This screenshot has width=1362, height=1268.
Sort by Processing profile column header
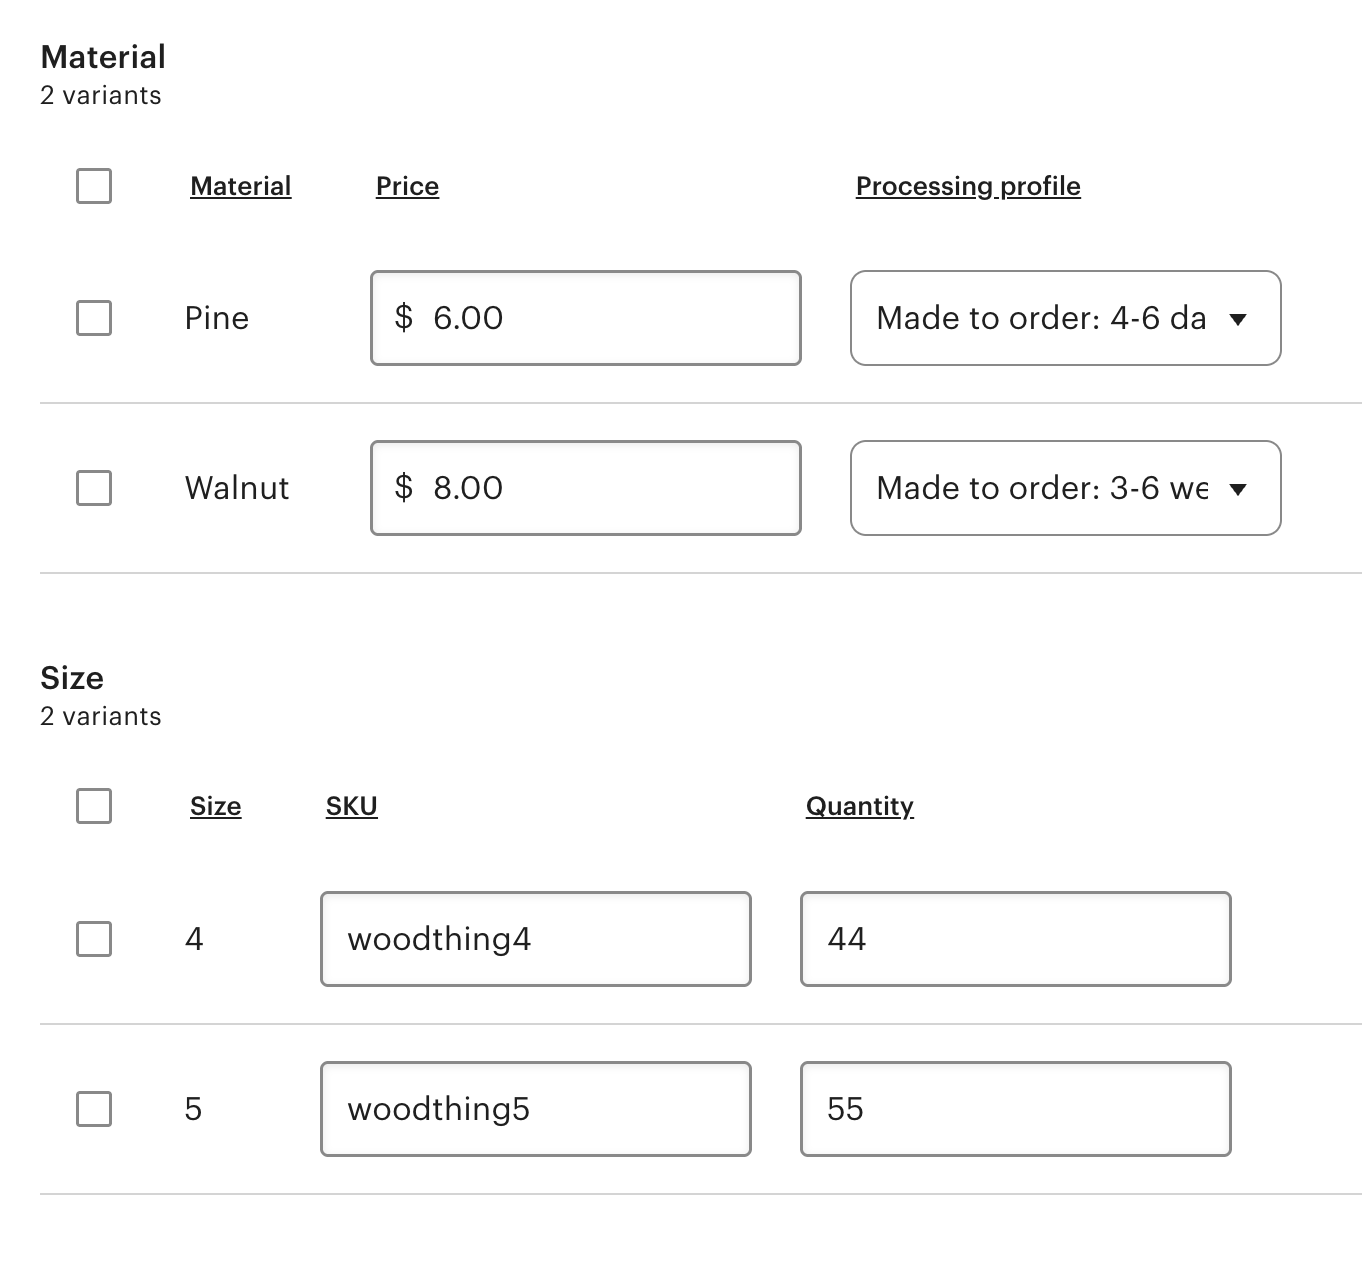point(968,186)
